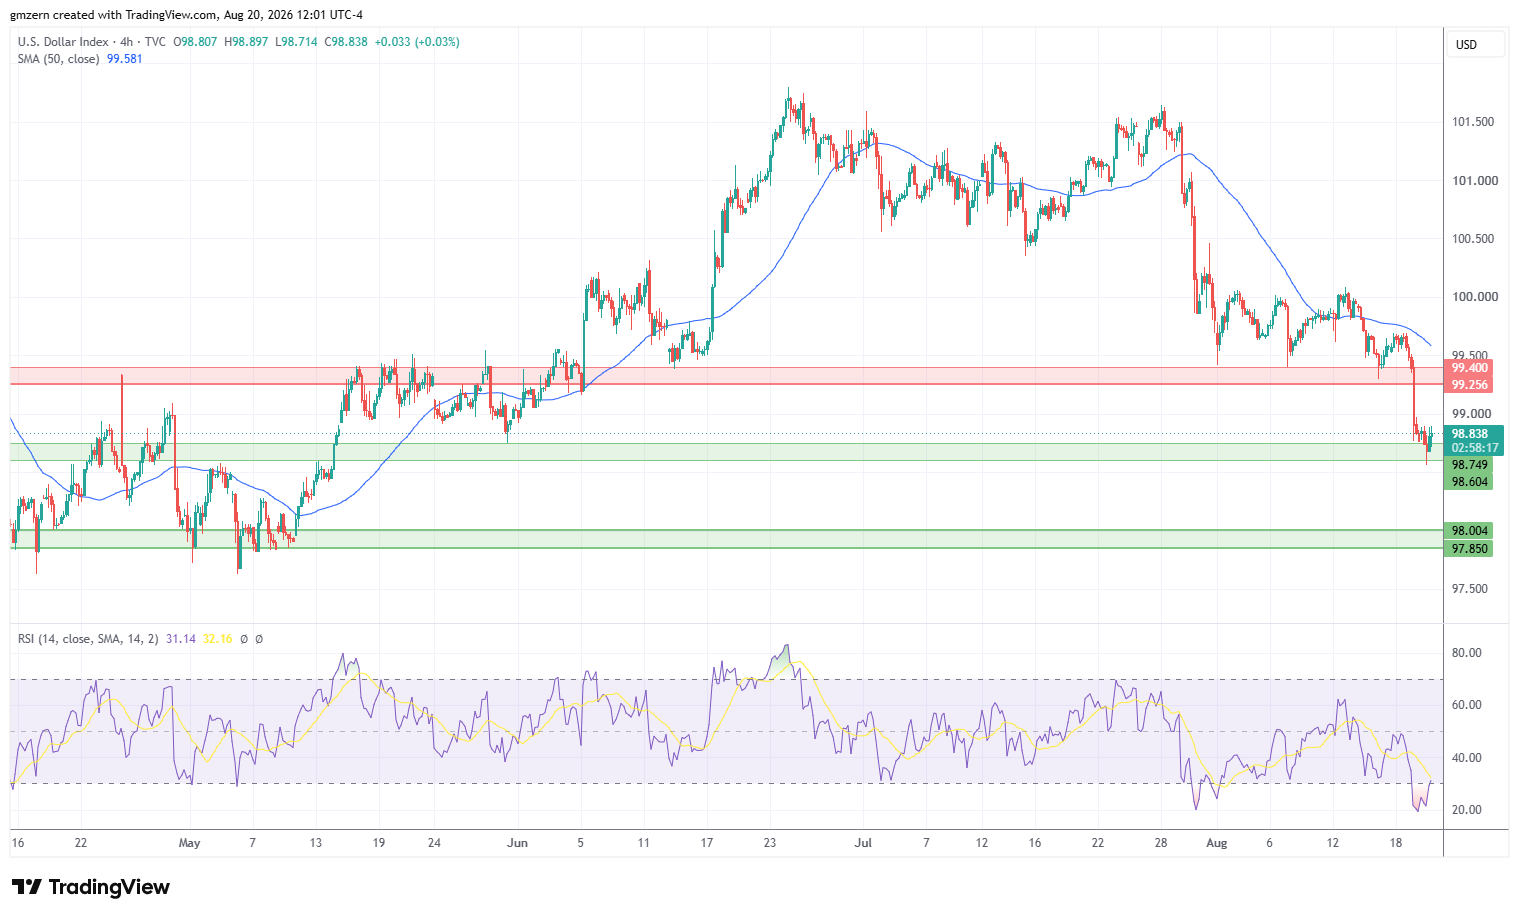This screenshot has height=917, width=1519.
Task: Click the change value +0.033 (+0.03%)
Action: [417, 42]
